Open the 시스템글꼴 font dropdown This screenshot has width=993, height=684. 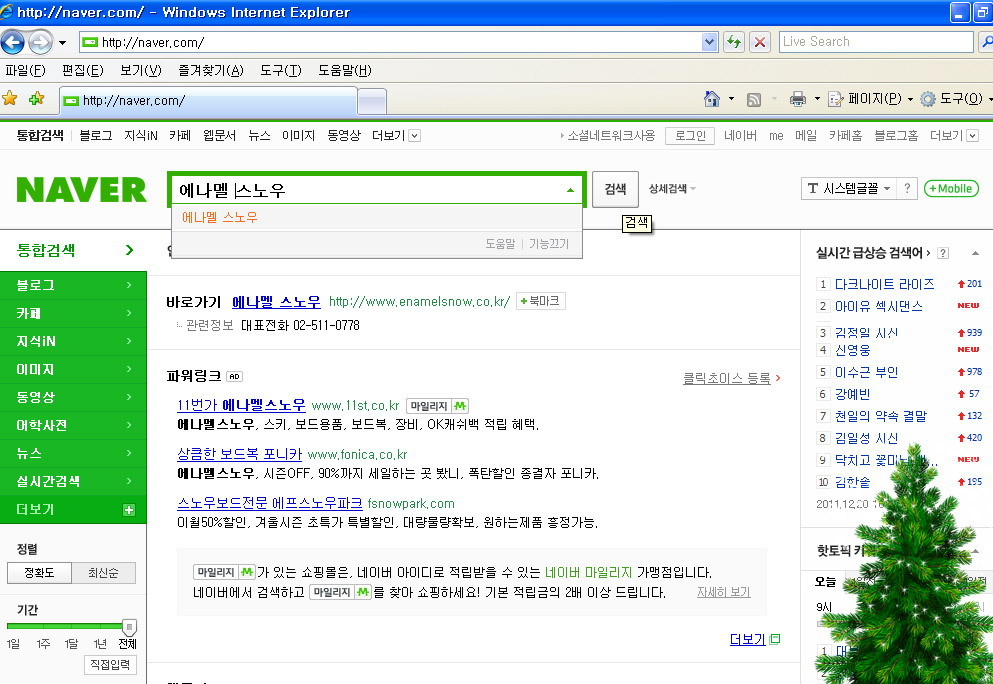(849, 189)
